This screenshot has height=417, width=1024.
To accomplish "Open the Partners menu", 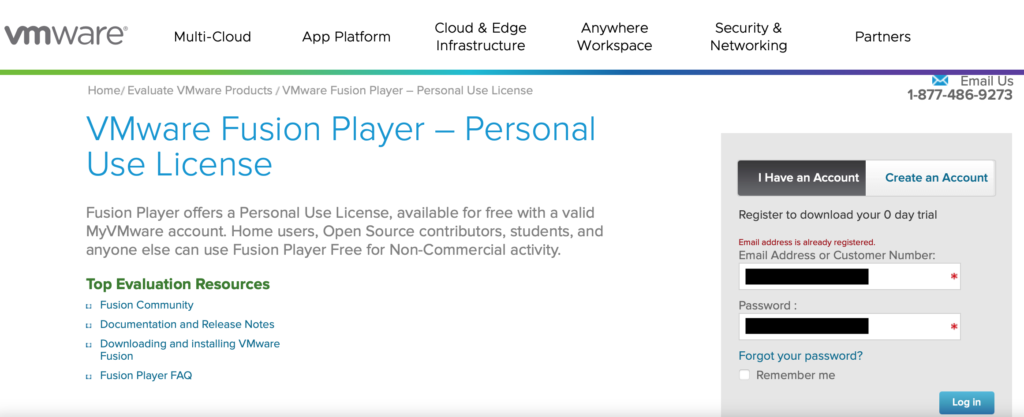I will coord(882,37).
